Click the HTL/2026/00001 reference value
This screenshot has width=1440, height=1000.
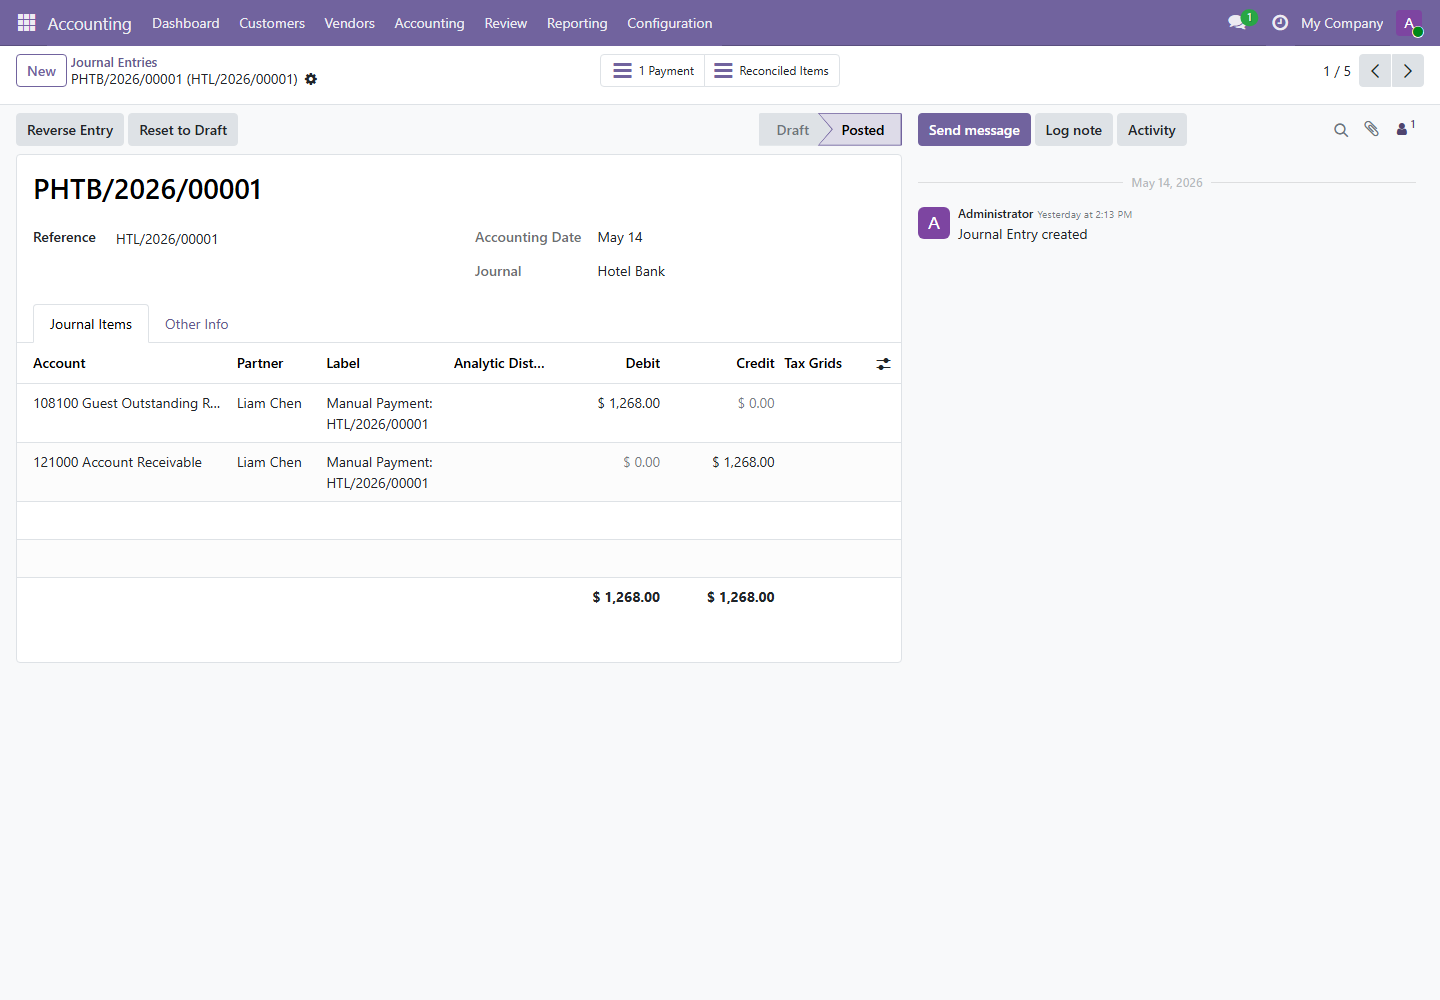(167, 239)
